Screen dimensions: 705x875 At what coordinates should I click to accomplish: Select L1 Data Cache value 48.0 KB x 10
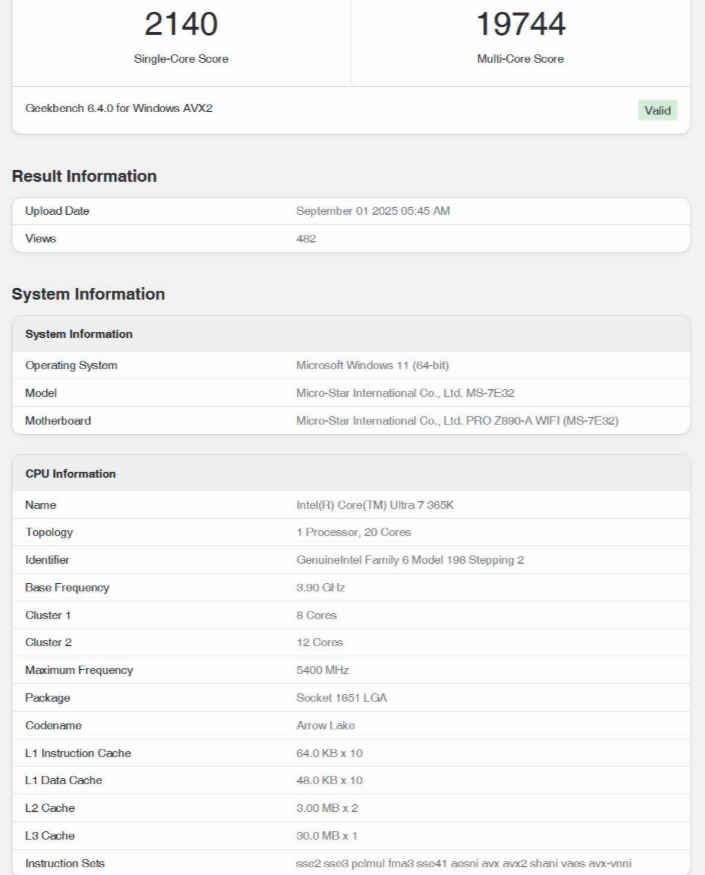(x=329, y=781)
